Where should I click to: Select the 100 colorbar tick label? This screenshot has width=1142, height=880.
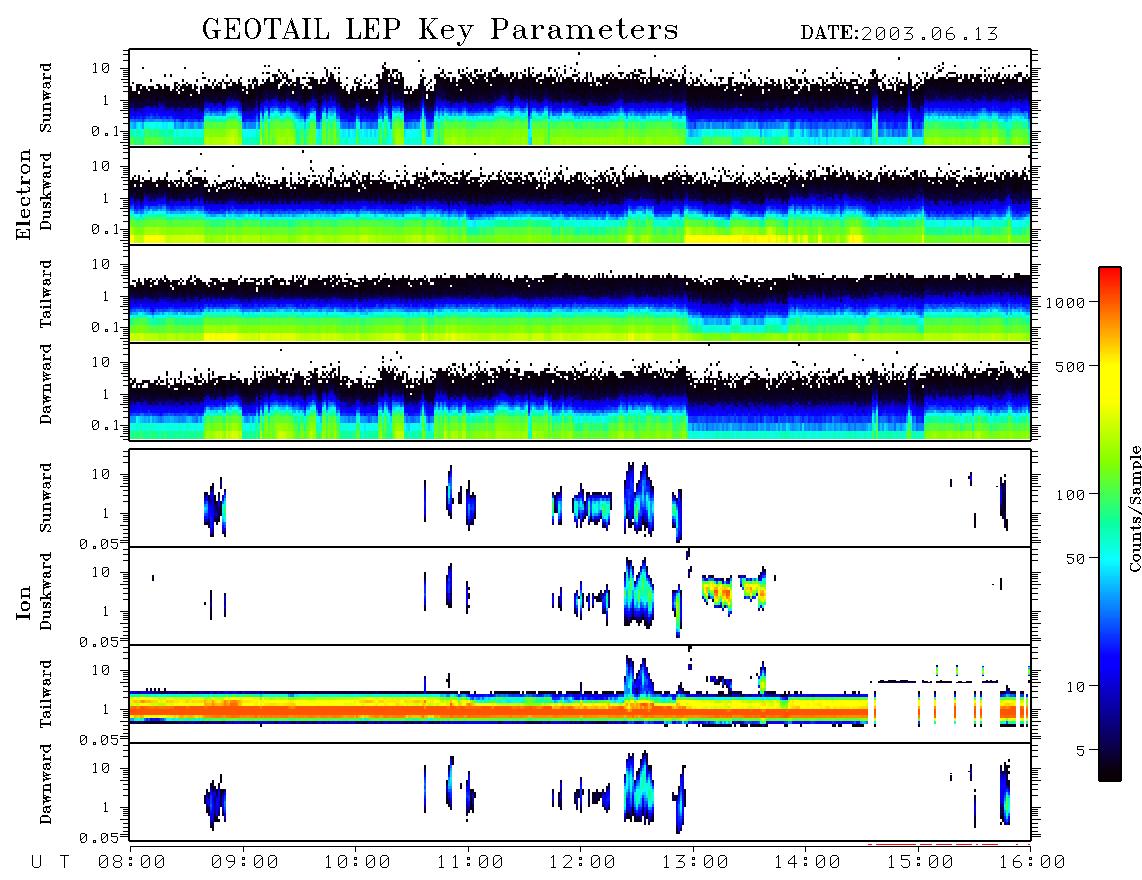[x=1070, y=495]
